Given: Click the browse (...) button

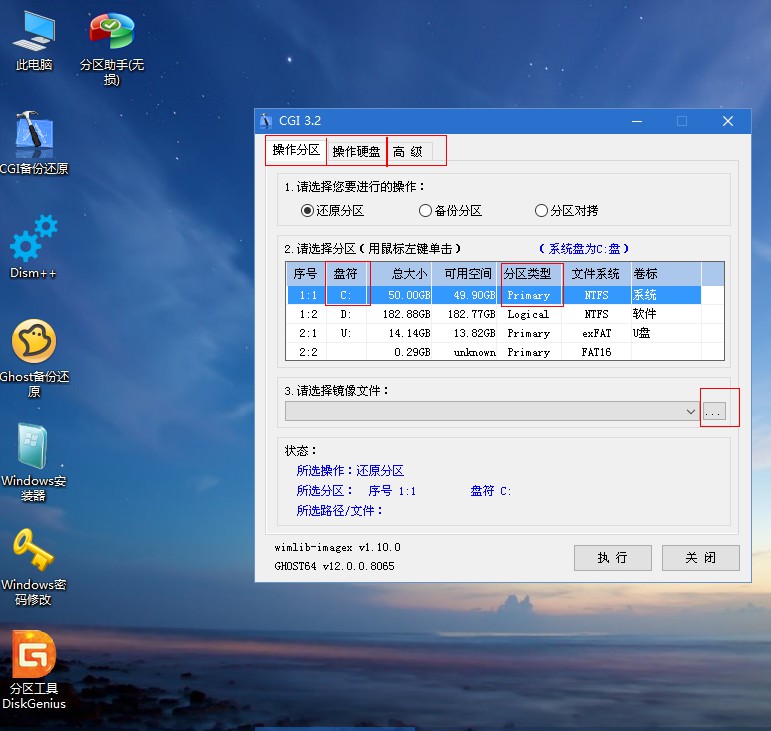Looking at the screenshot, I should click(714, 411).
